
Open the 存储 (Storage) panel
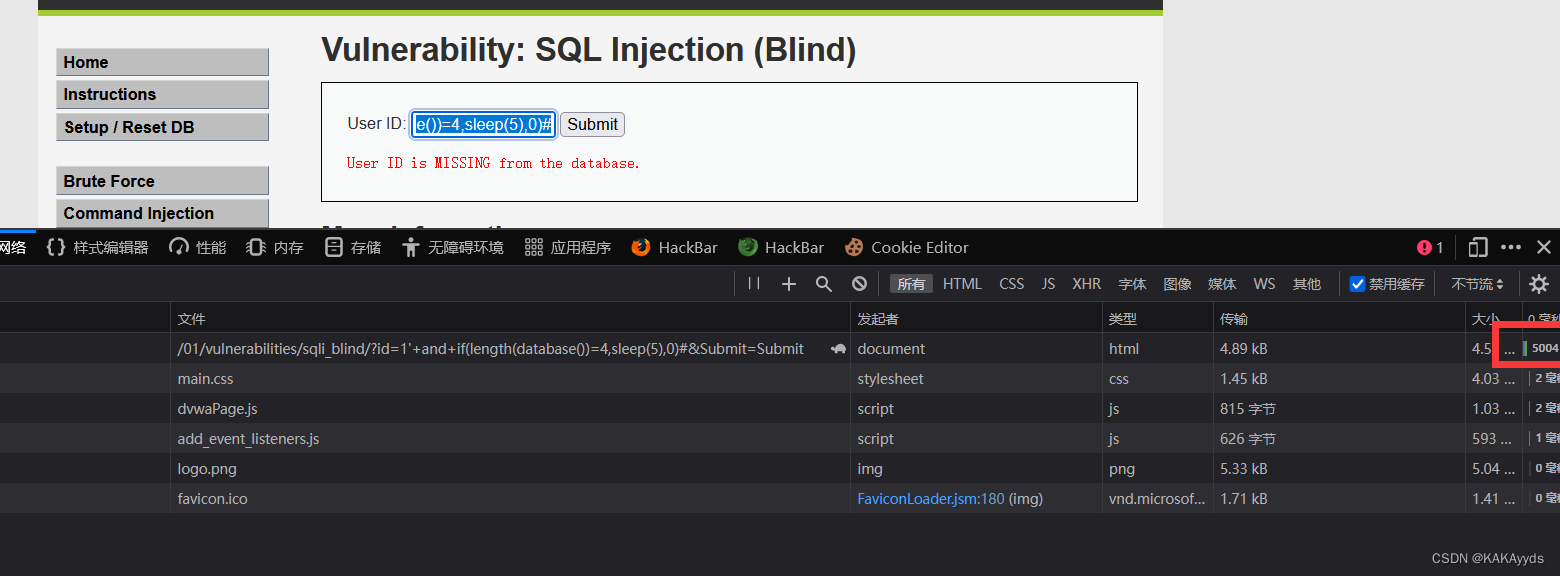pos(352,247)
